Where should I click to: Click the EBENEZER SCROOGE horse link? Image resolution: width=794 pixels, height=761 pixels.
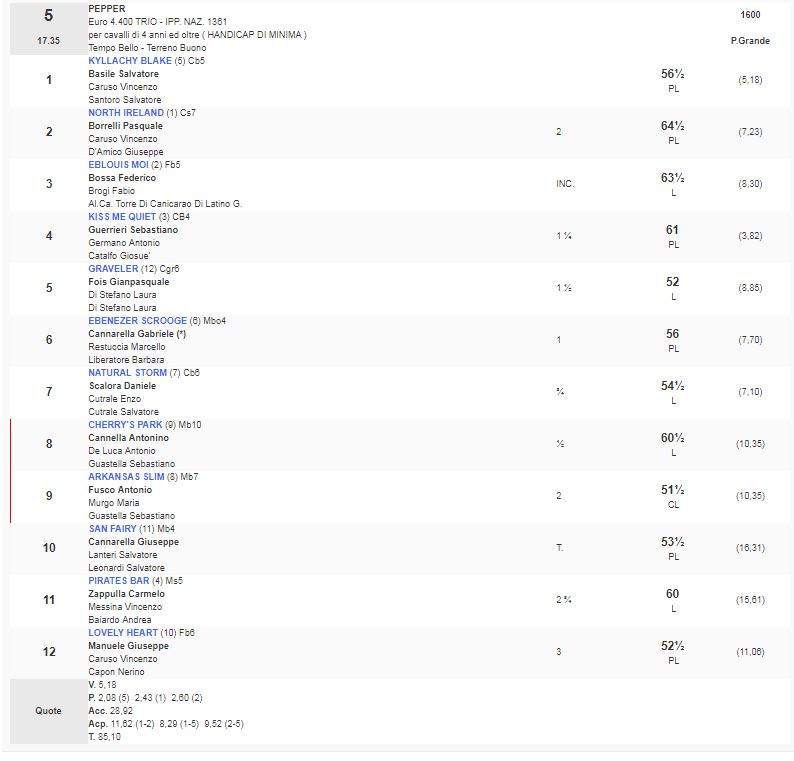click(137, 321)
